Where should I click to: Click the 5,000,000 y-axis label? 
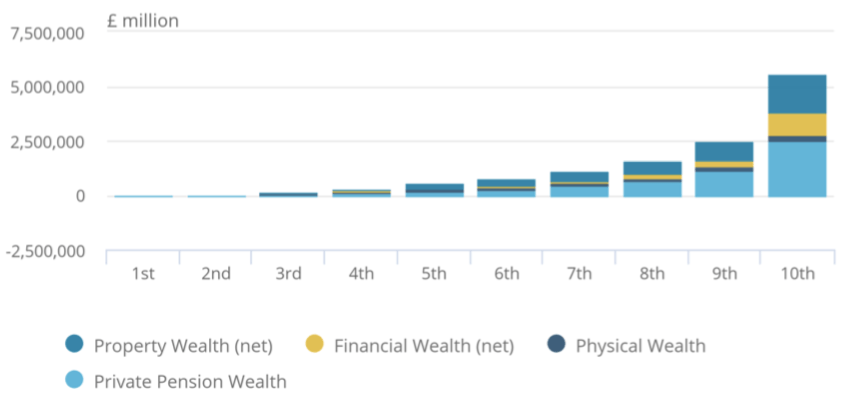pos(47,88)
